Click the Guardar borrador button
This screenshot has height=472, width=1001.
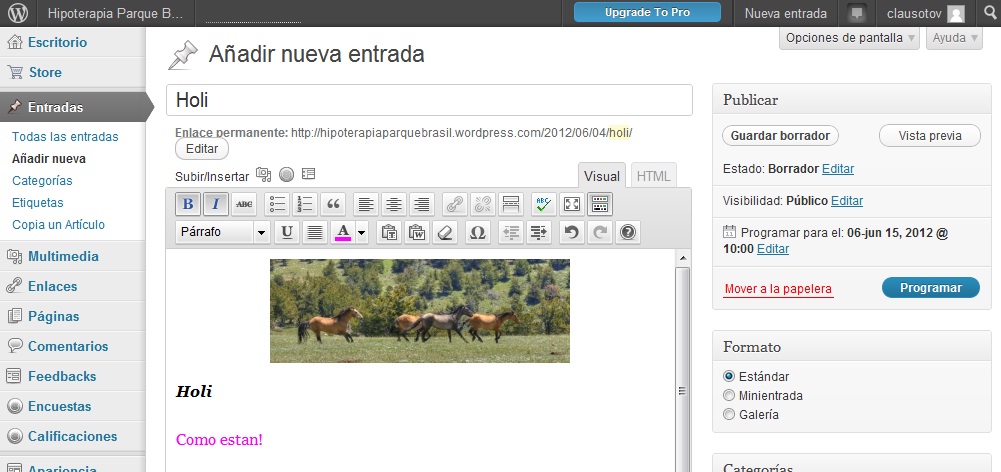[780, 136]
